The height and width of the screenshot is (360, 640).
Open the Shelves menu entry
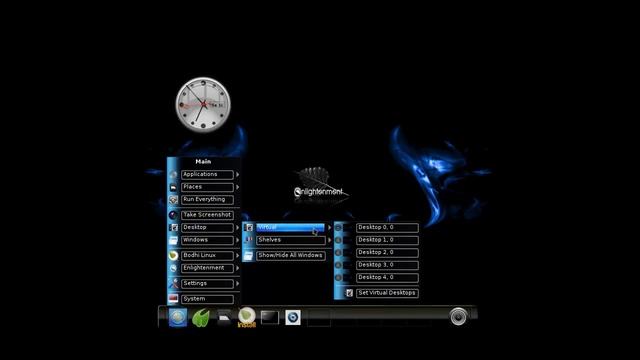(291, 240)
